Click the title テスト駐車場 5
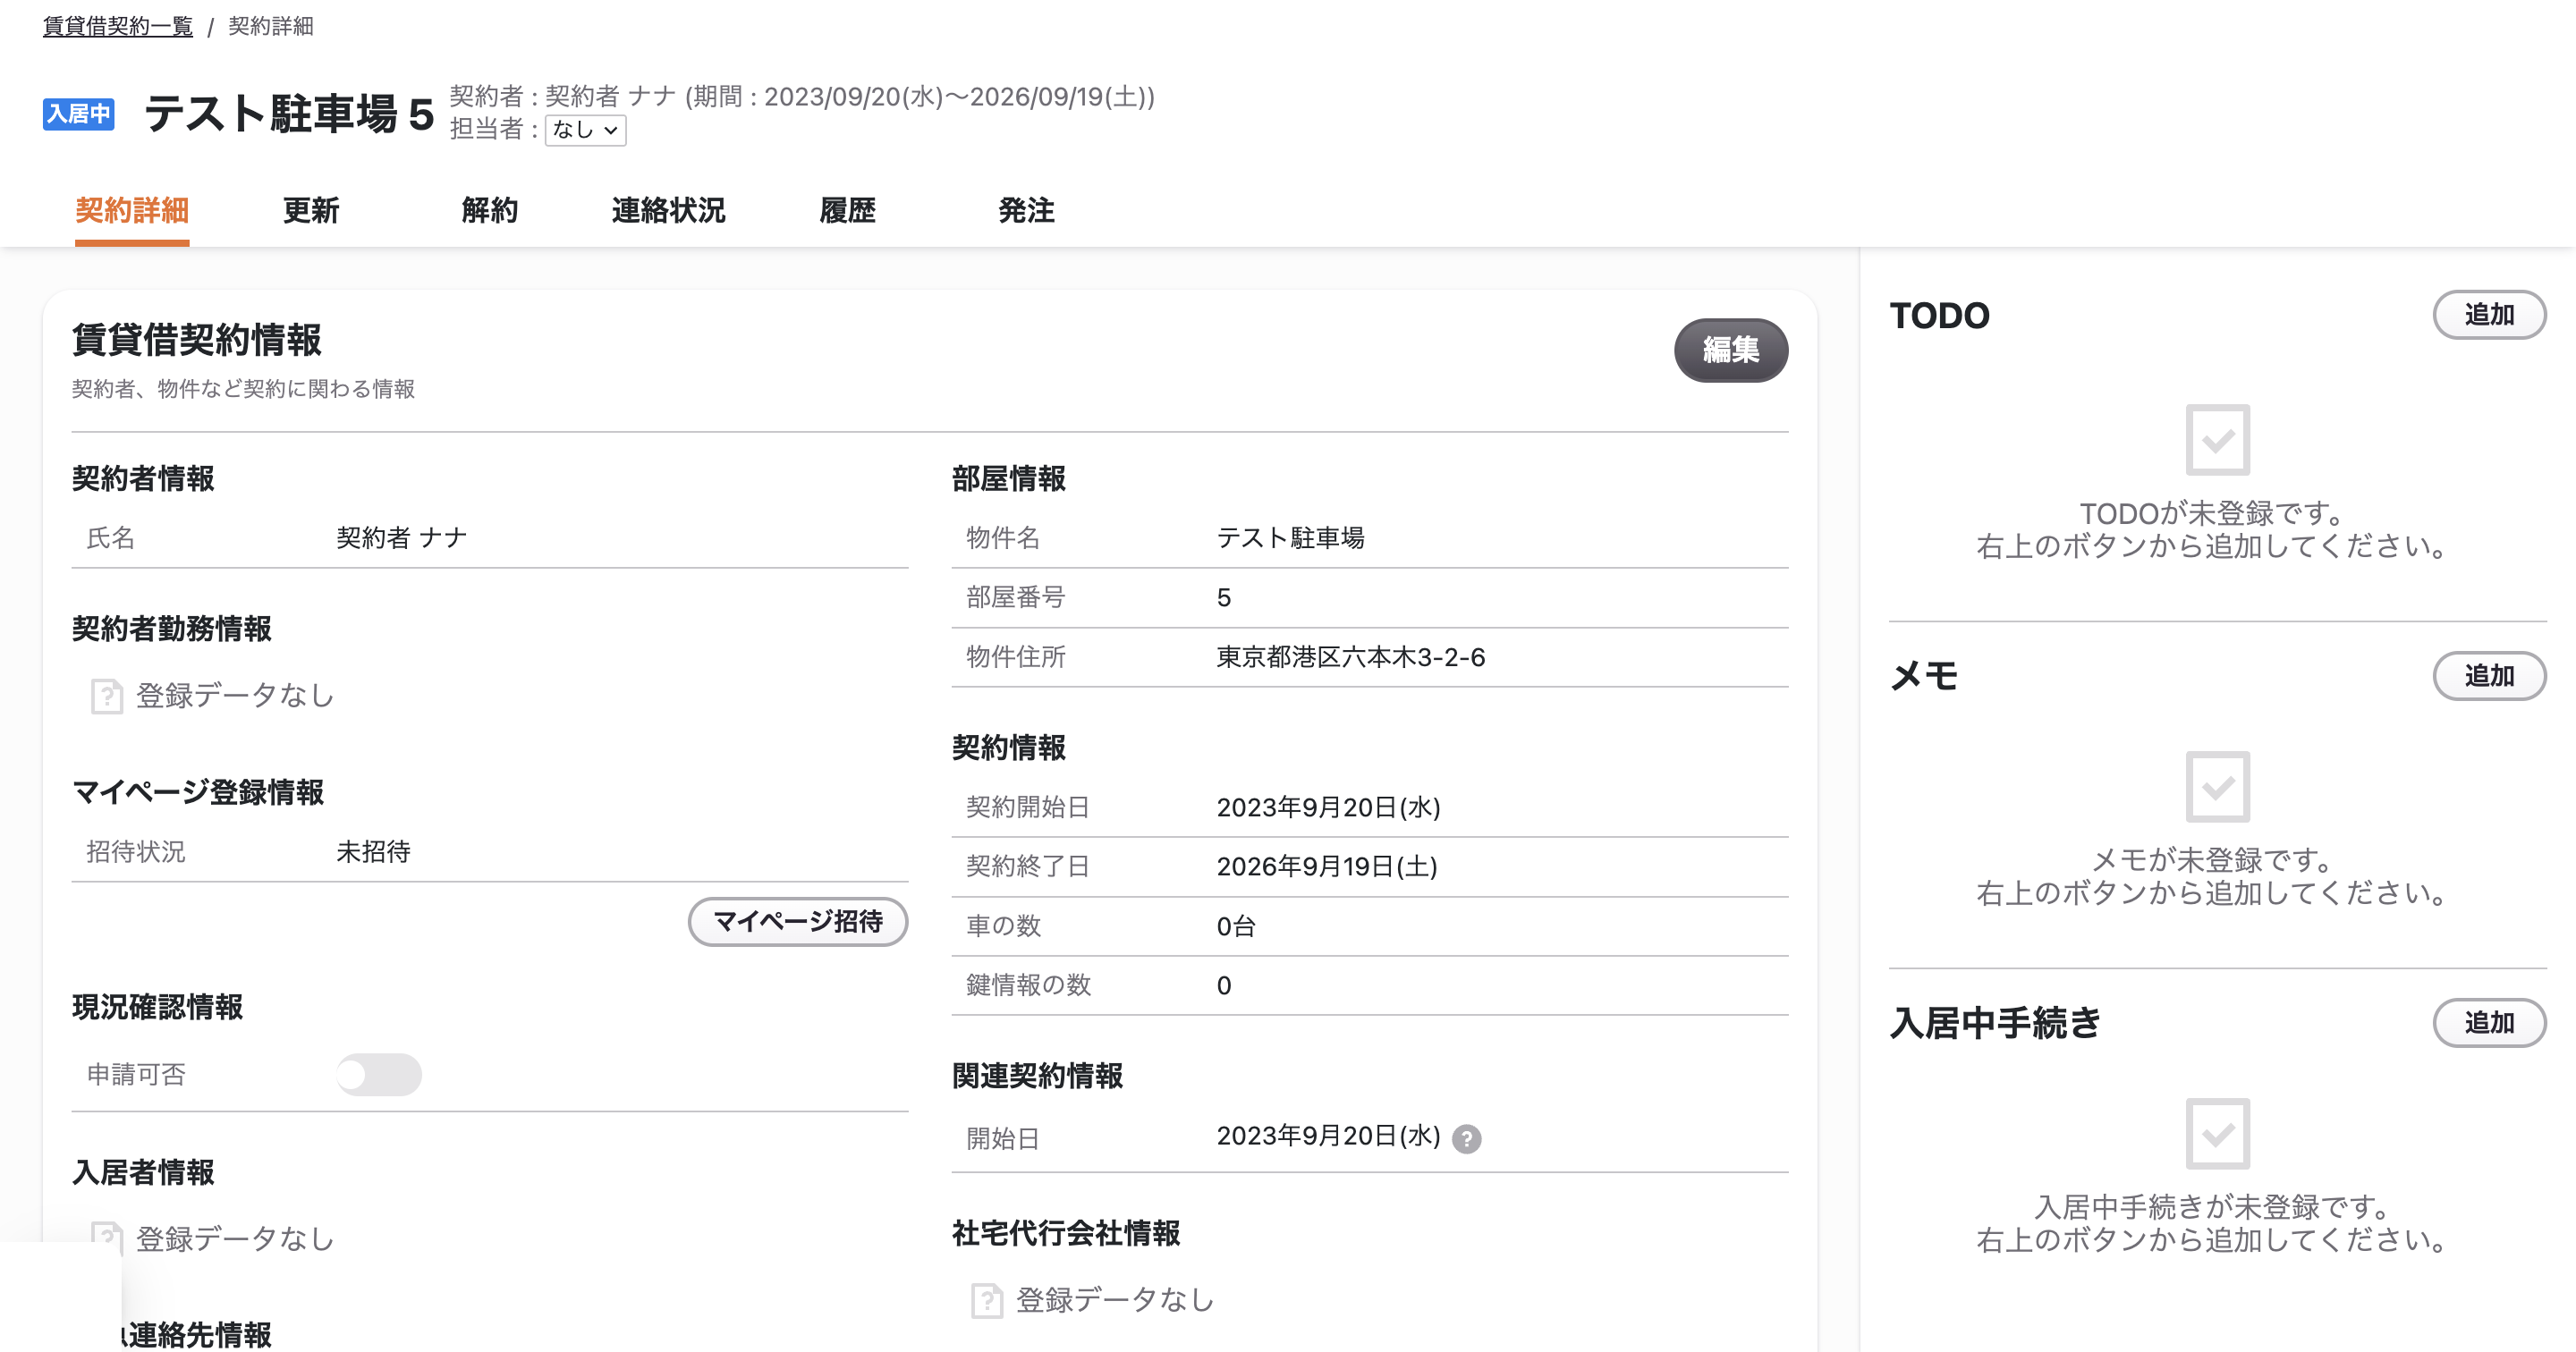The image size is (2576, 1352). [289, 114]
